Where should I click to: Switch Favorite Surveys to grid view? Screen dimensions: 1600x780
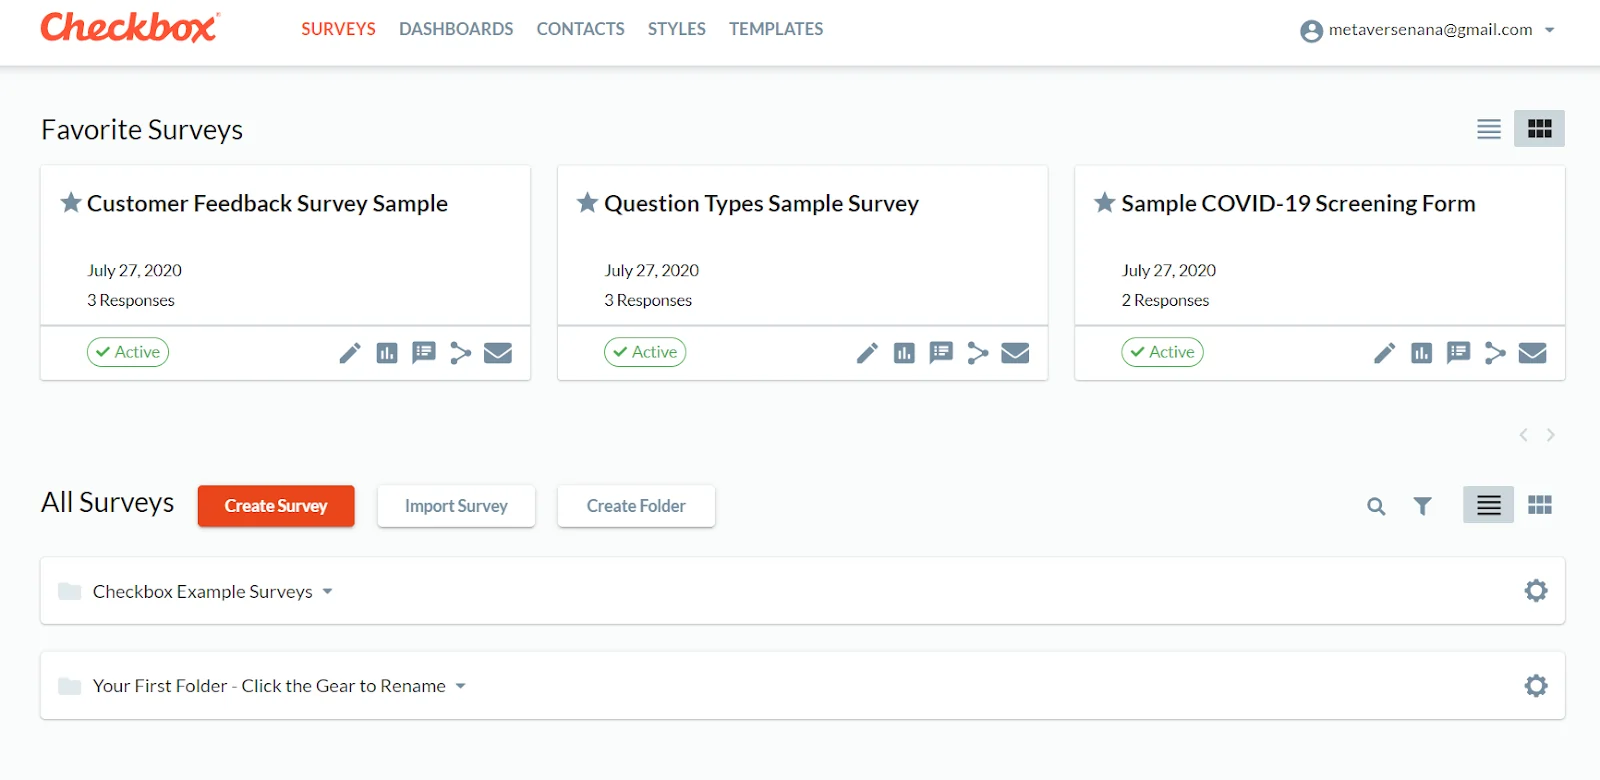(1539, 129)
